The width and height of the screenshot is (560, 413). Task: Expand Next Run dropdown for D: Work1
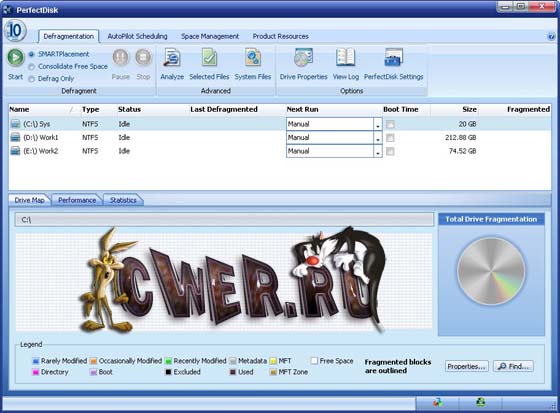(x=378, y=138)
